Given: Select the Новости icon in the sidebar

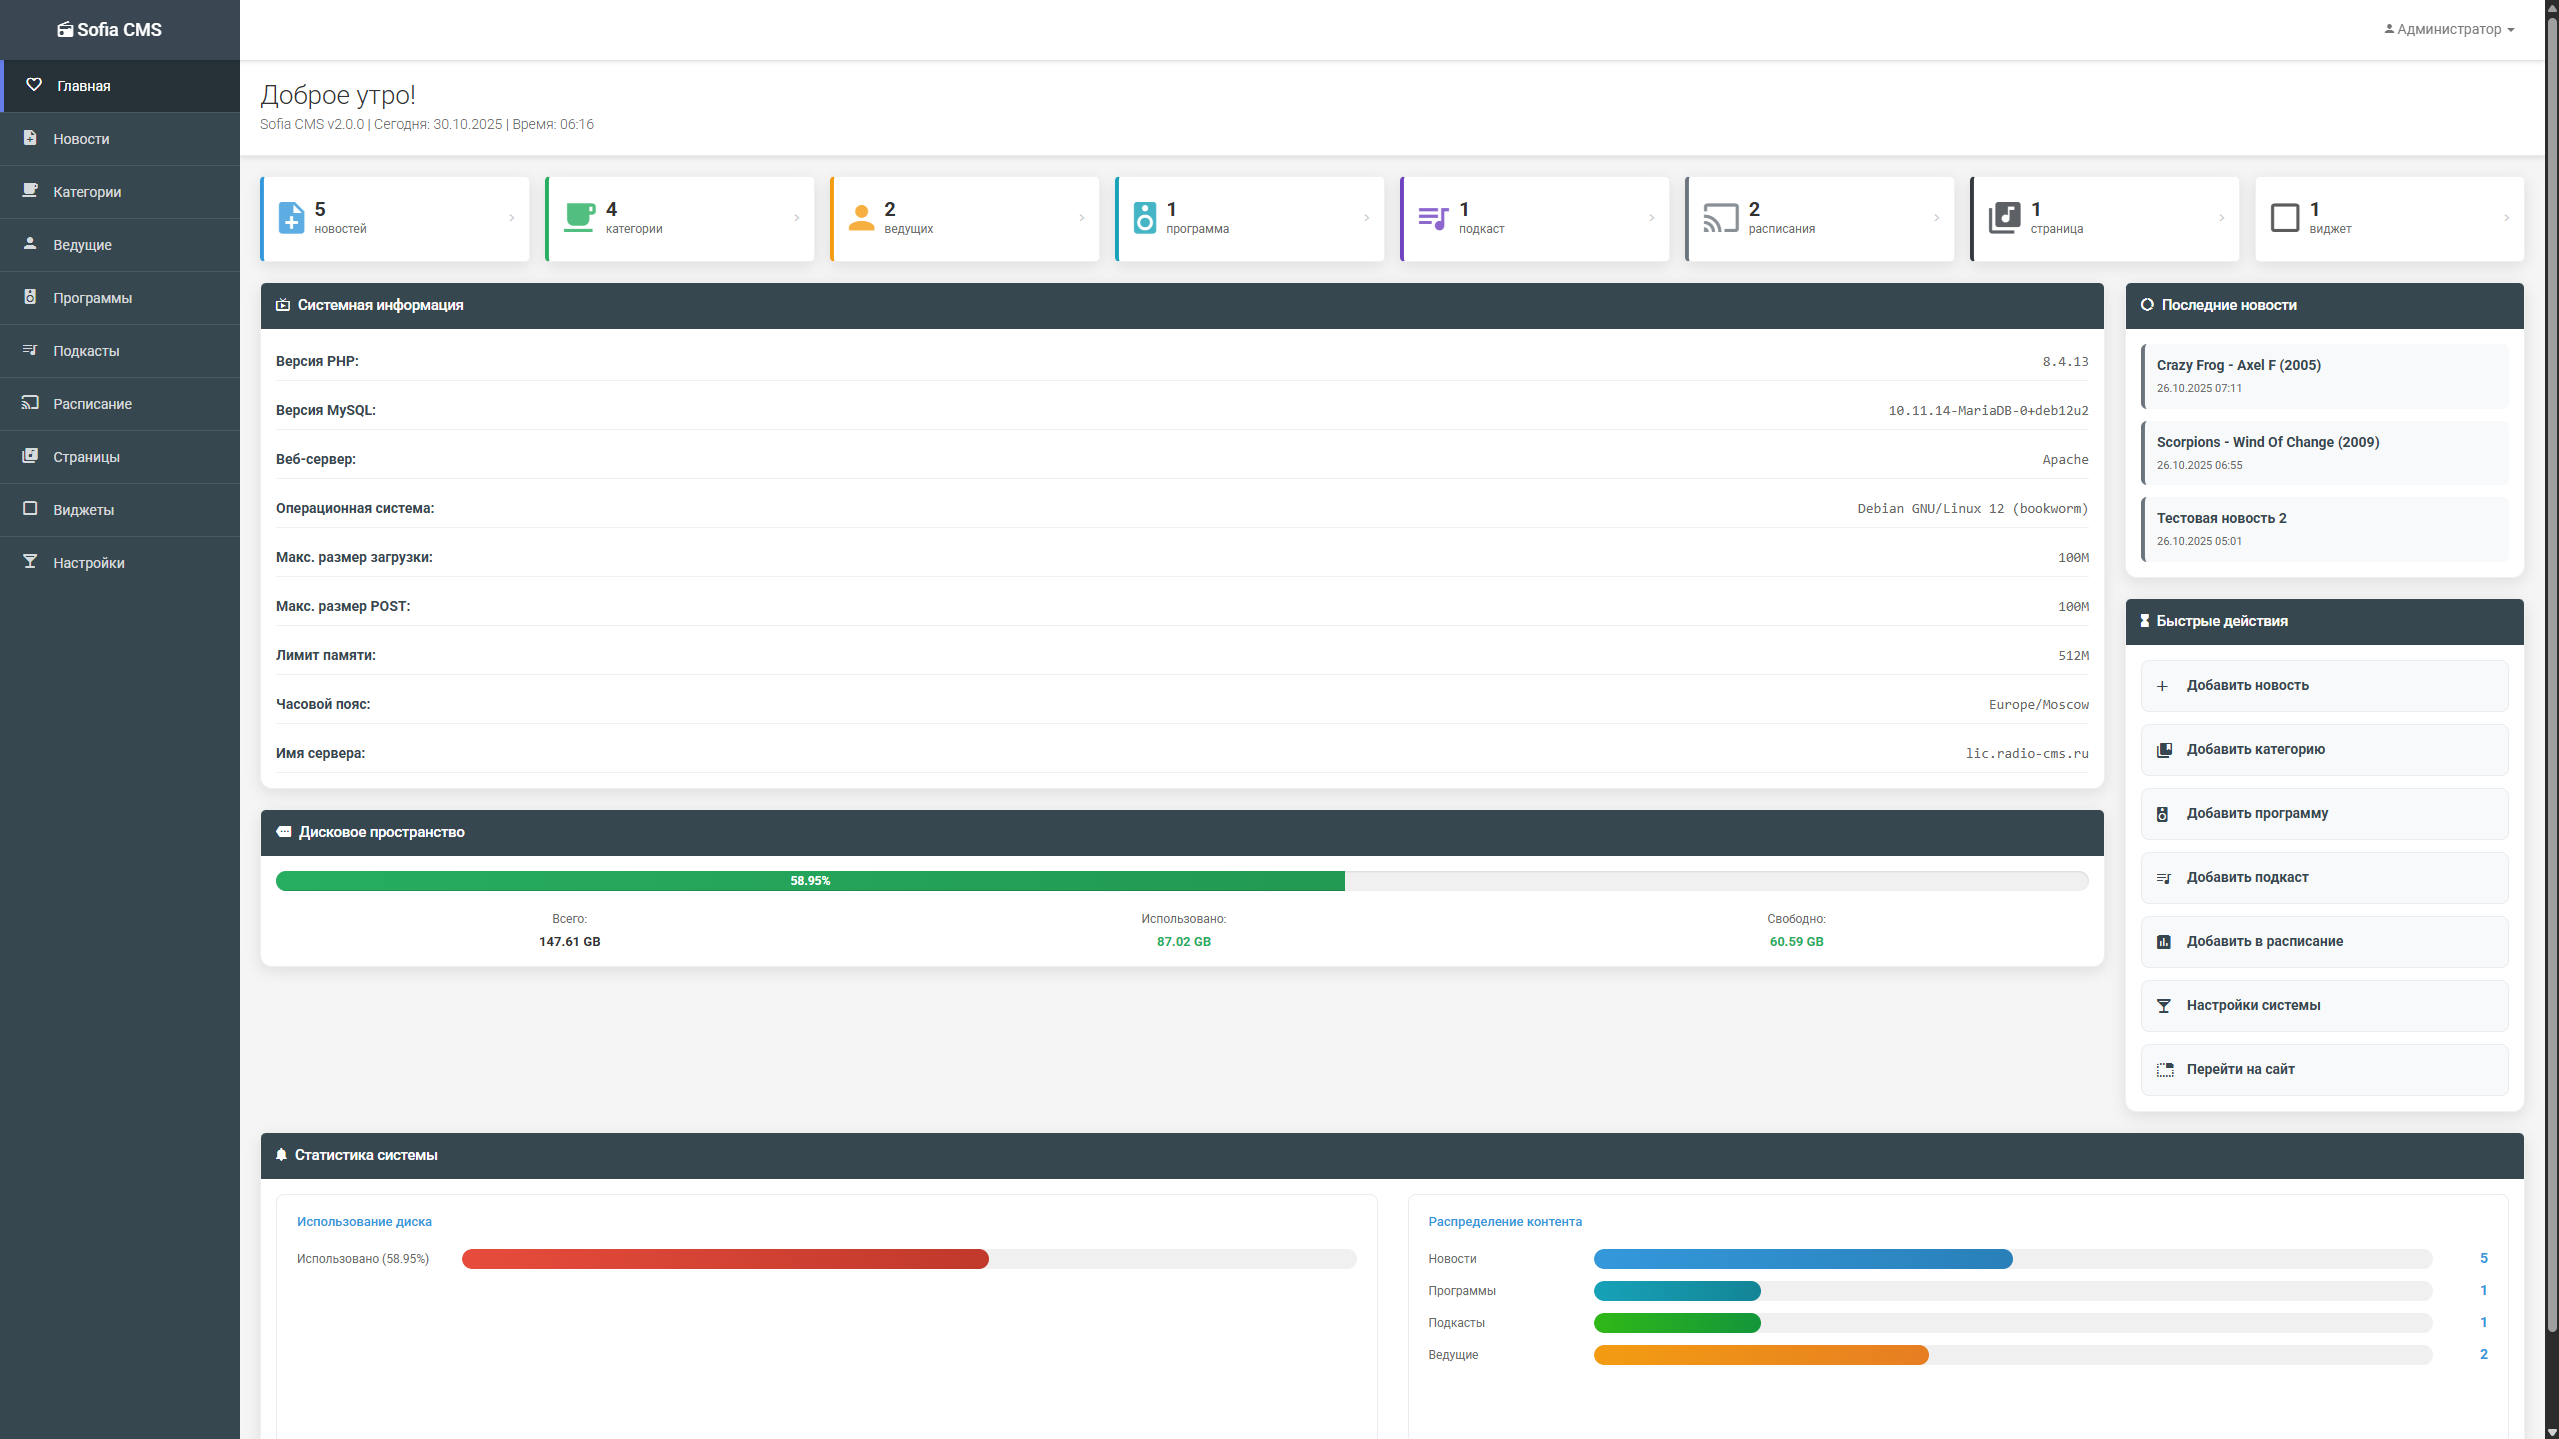Looking at the screenshot, I should [x=31, y=138].
